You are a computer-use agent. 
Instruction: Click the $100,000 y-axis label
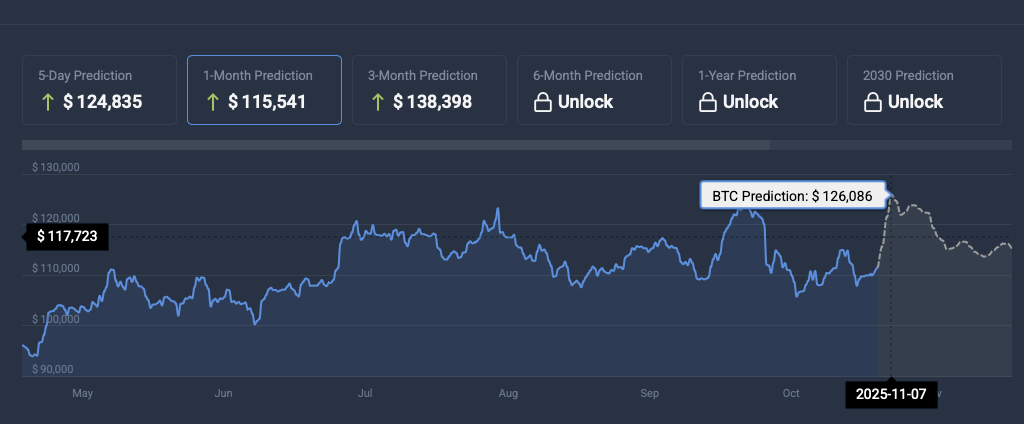(56, 319)
